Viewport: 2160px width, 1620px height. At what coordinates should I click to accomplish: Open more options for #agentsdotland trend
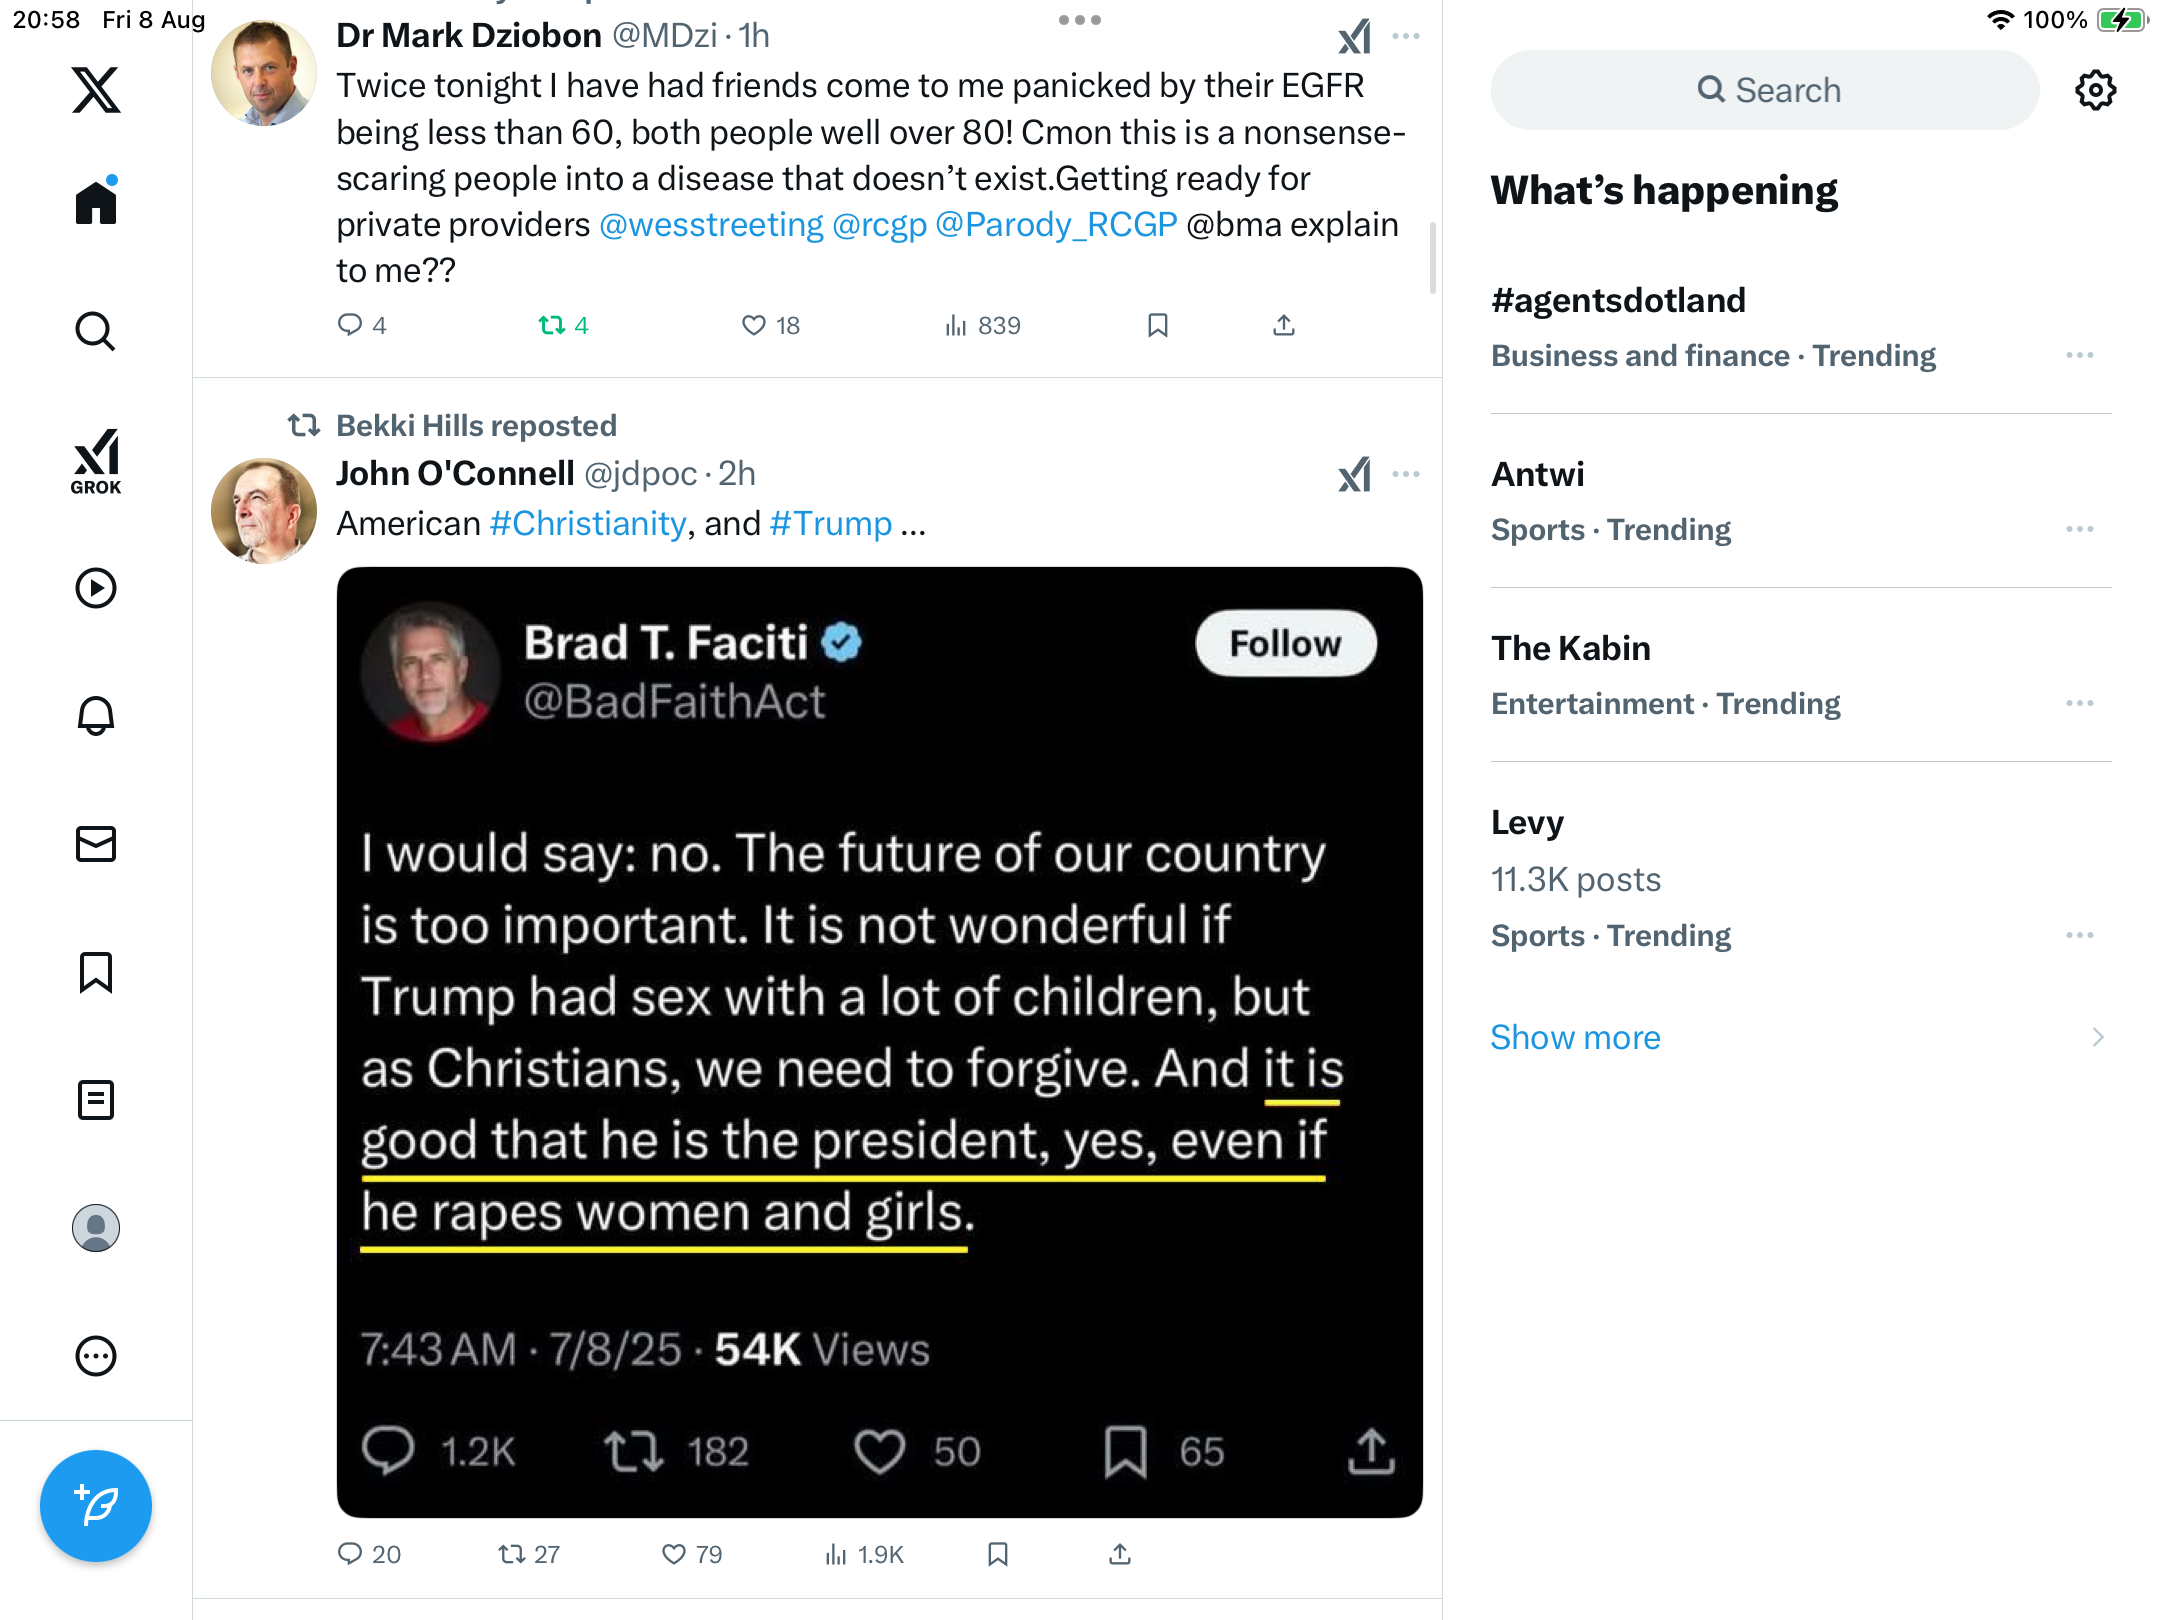coord(2079,355)
